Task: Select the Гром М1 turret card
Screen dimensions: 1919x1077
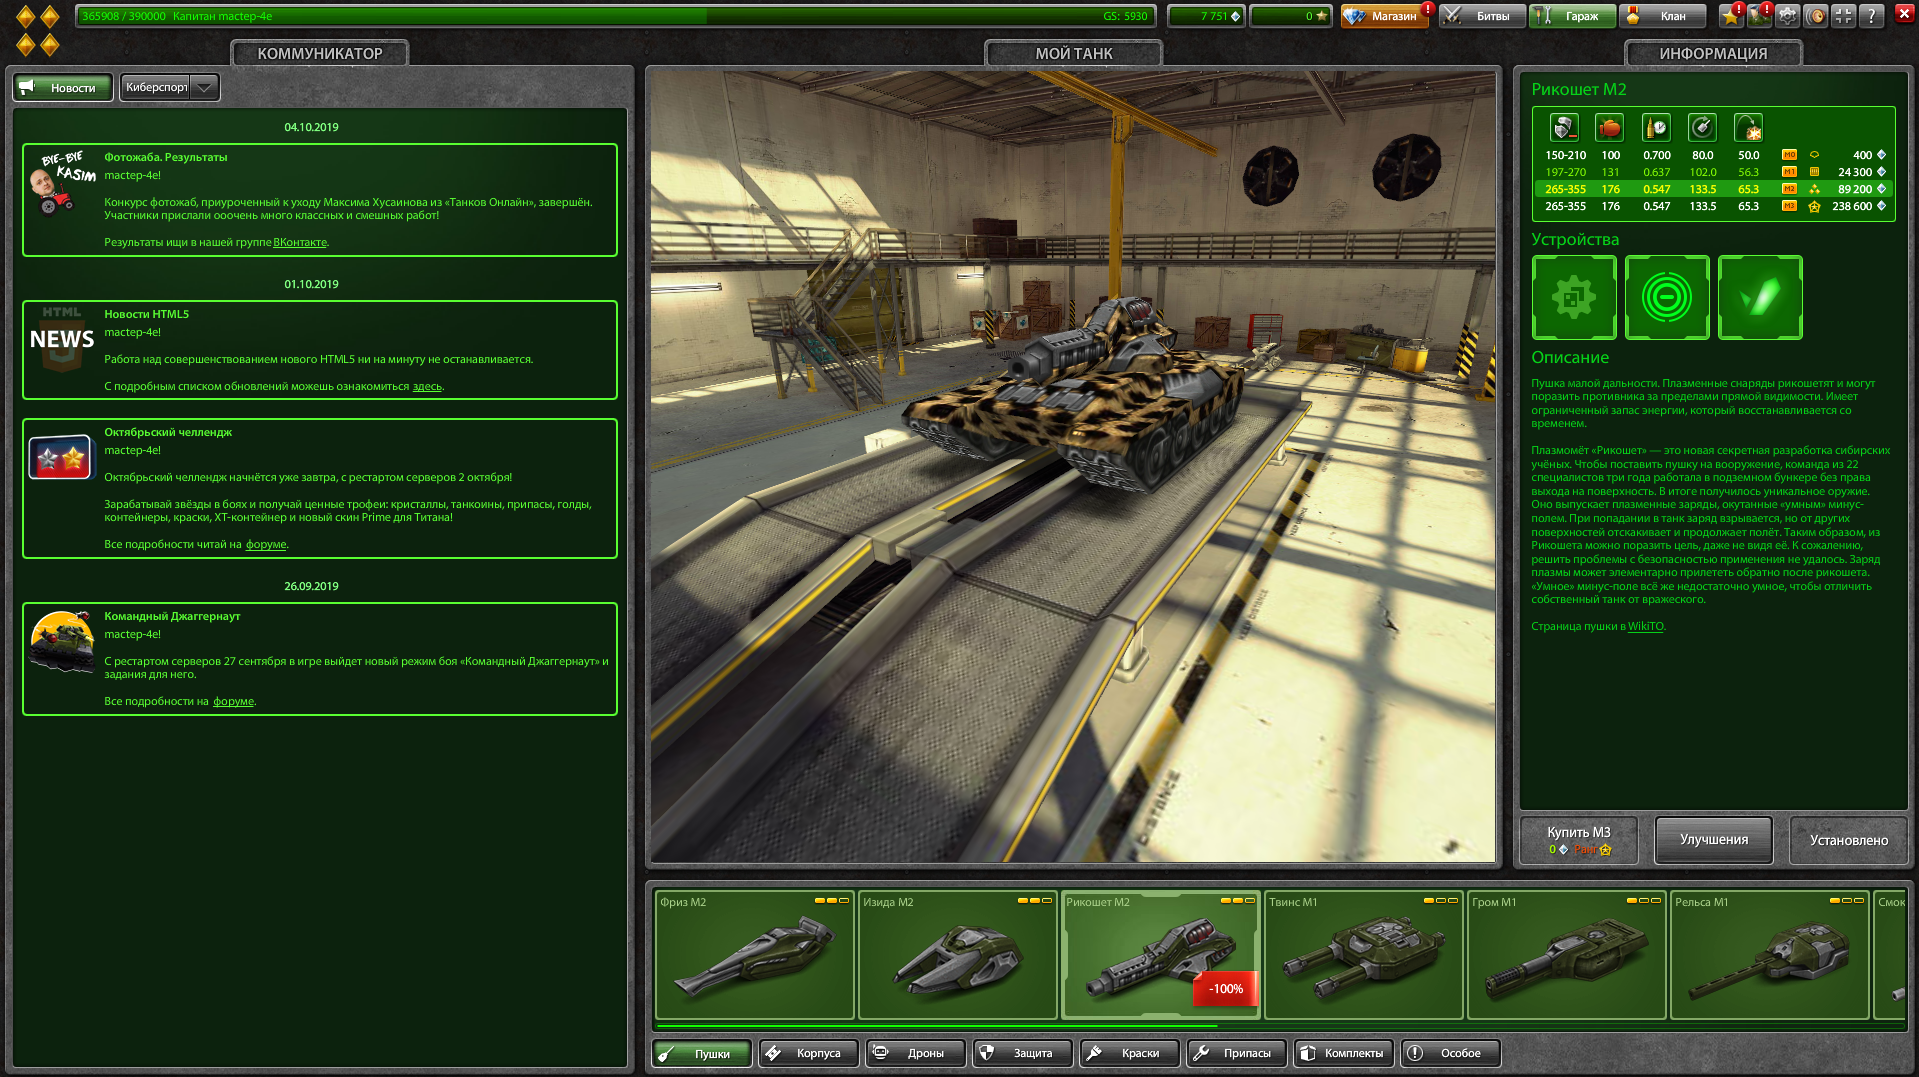Action: 1567,955
